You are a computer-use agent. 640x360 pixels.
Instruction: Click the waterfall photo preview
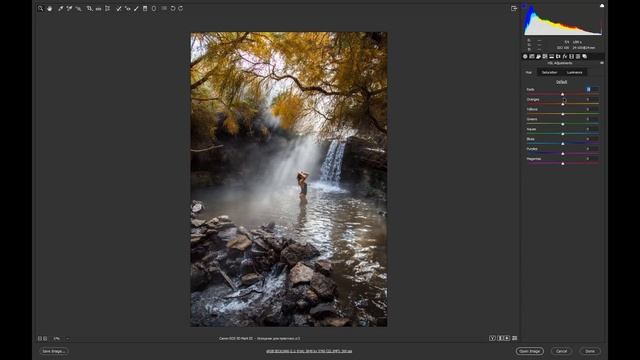point(289,179)
